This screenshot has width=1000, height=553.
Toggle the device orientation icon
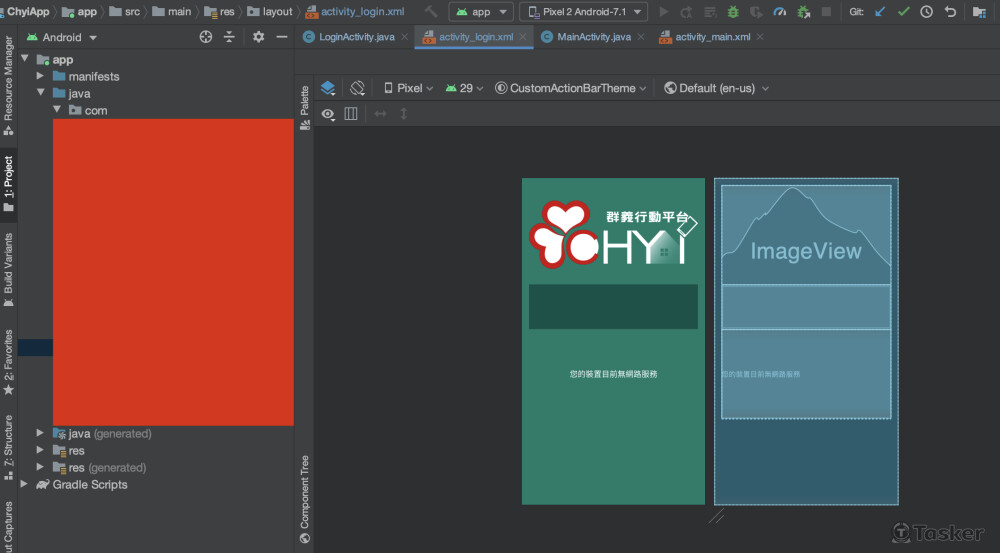357,88
